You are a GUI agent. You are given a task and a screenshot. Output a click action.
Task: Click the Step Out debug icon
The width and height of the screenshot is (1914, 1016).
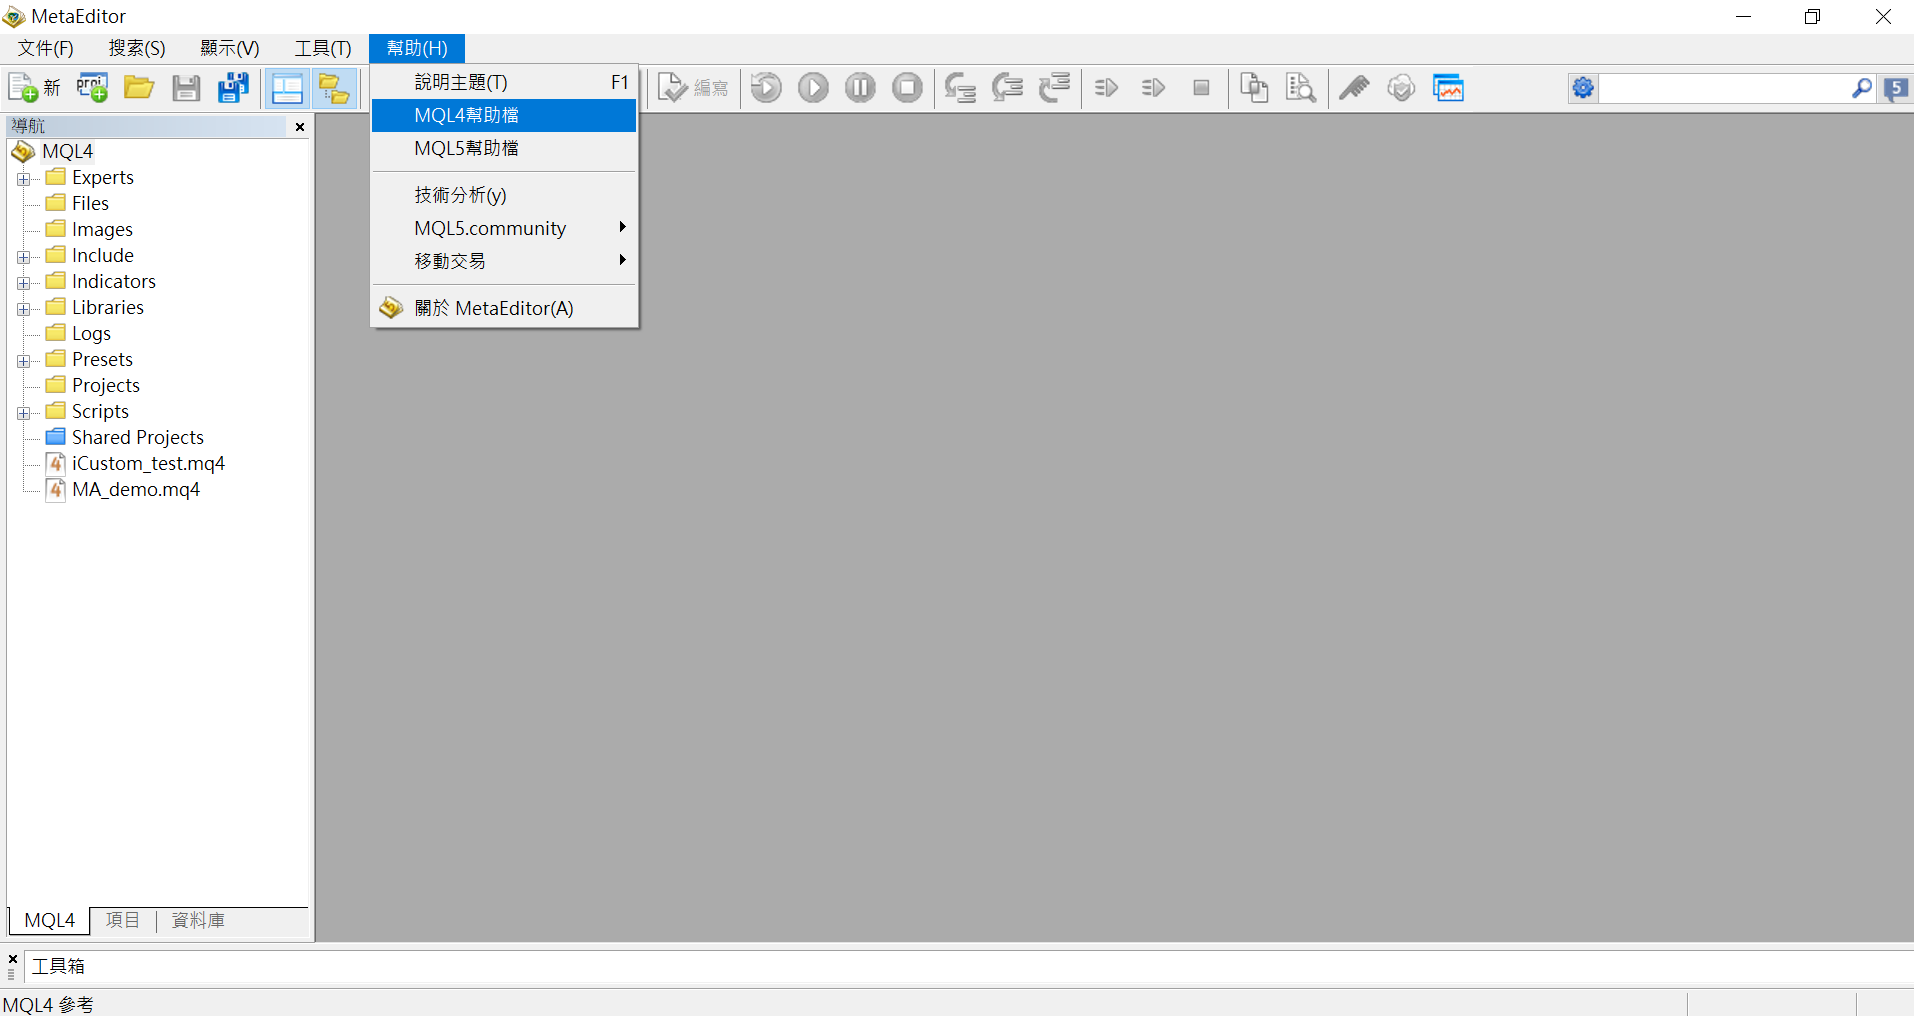[1054, 88]
